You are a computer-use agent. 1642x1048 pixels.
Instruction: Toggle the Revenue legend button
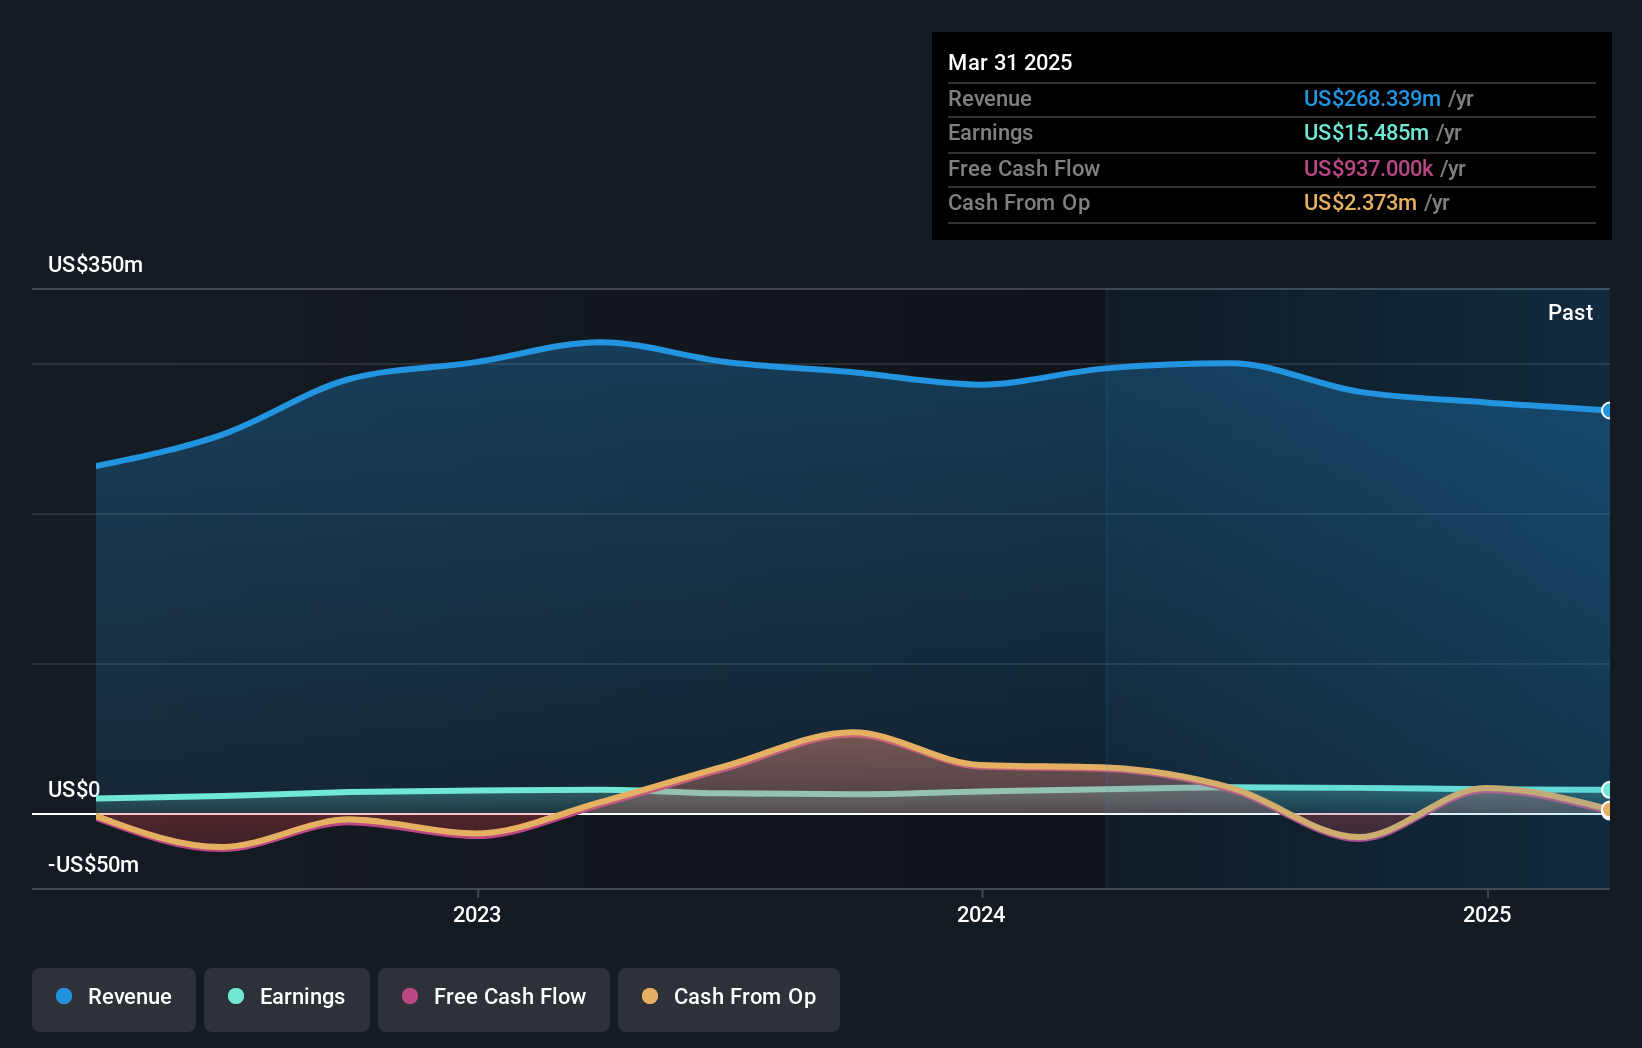click(x=114, y=999)
